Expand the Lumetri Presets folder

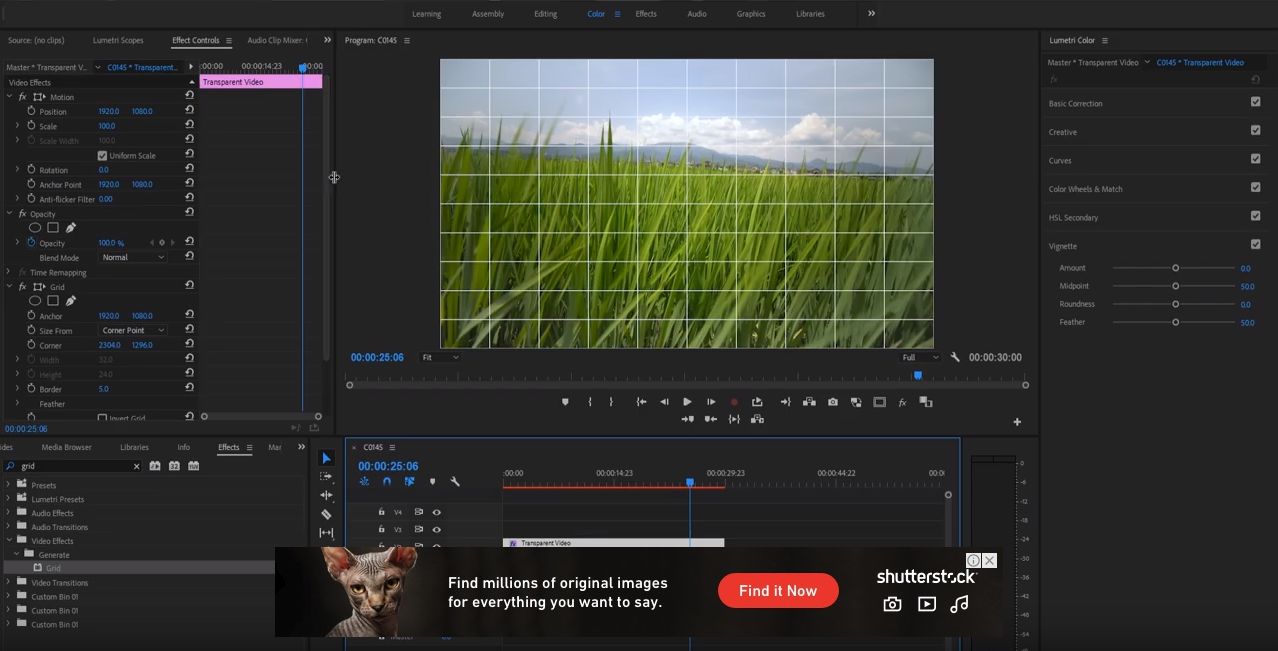(9, 499)
